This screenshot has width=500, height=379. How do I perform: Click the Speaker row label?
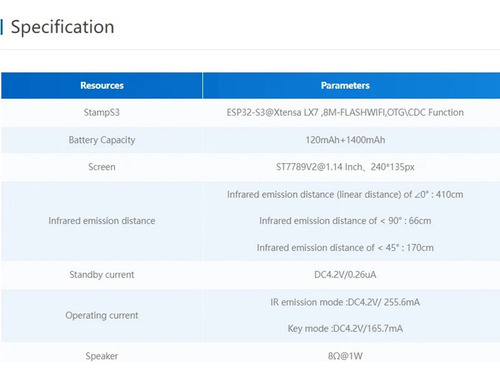click(x=102, y=356)
